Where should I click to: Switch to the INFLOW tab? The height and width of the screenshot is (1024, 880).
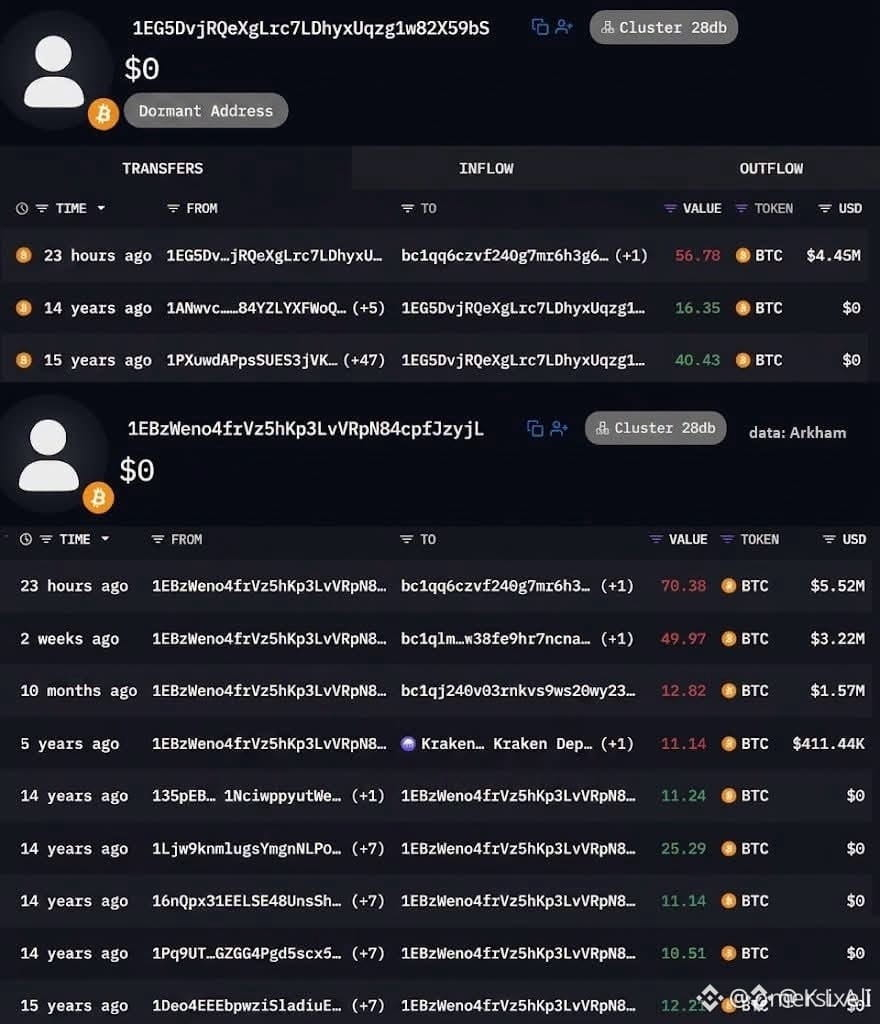pyautogui.click(x=486, y=168)
